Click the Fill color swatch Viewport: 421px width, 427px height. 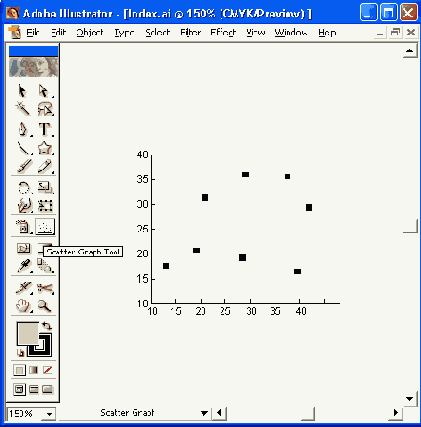point(27,333)
